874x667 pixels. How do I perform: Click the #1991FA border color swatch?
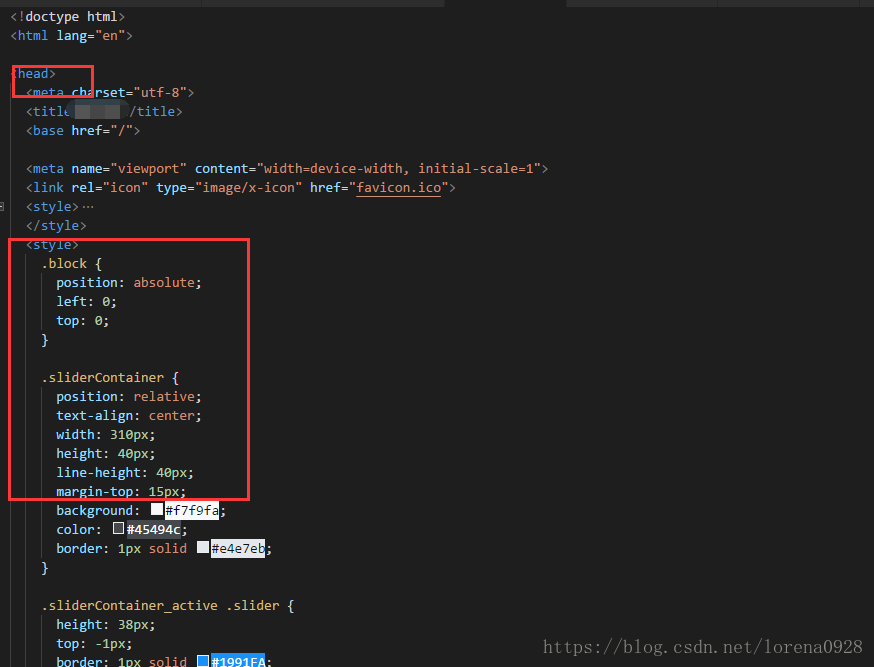coord(203,661)
